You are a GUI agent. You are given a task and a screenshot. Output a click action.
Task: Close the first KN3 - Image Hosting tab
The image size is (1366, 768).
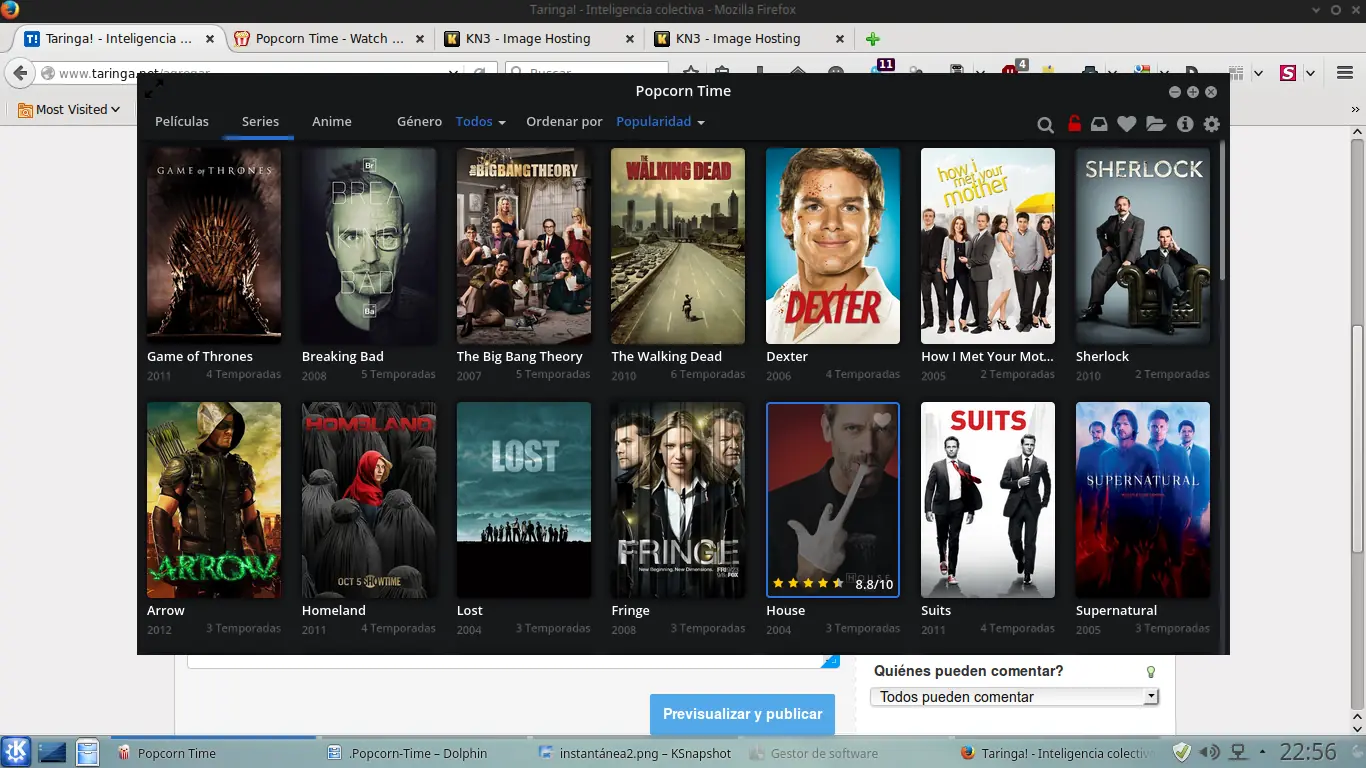point(629,39)
